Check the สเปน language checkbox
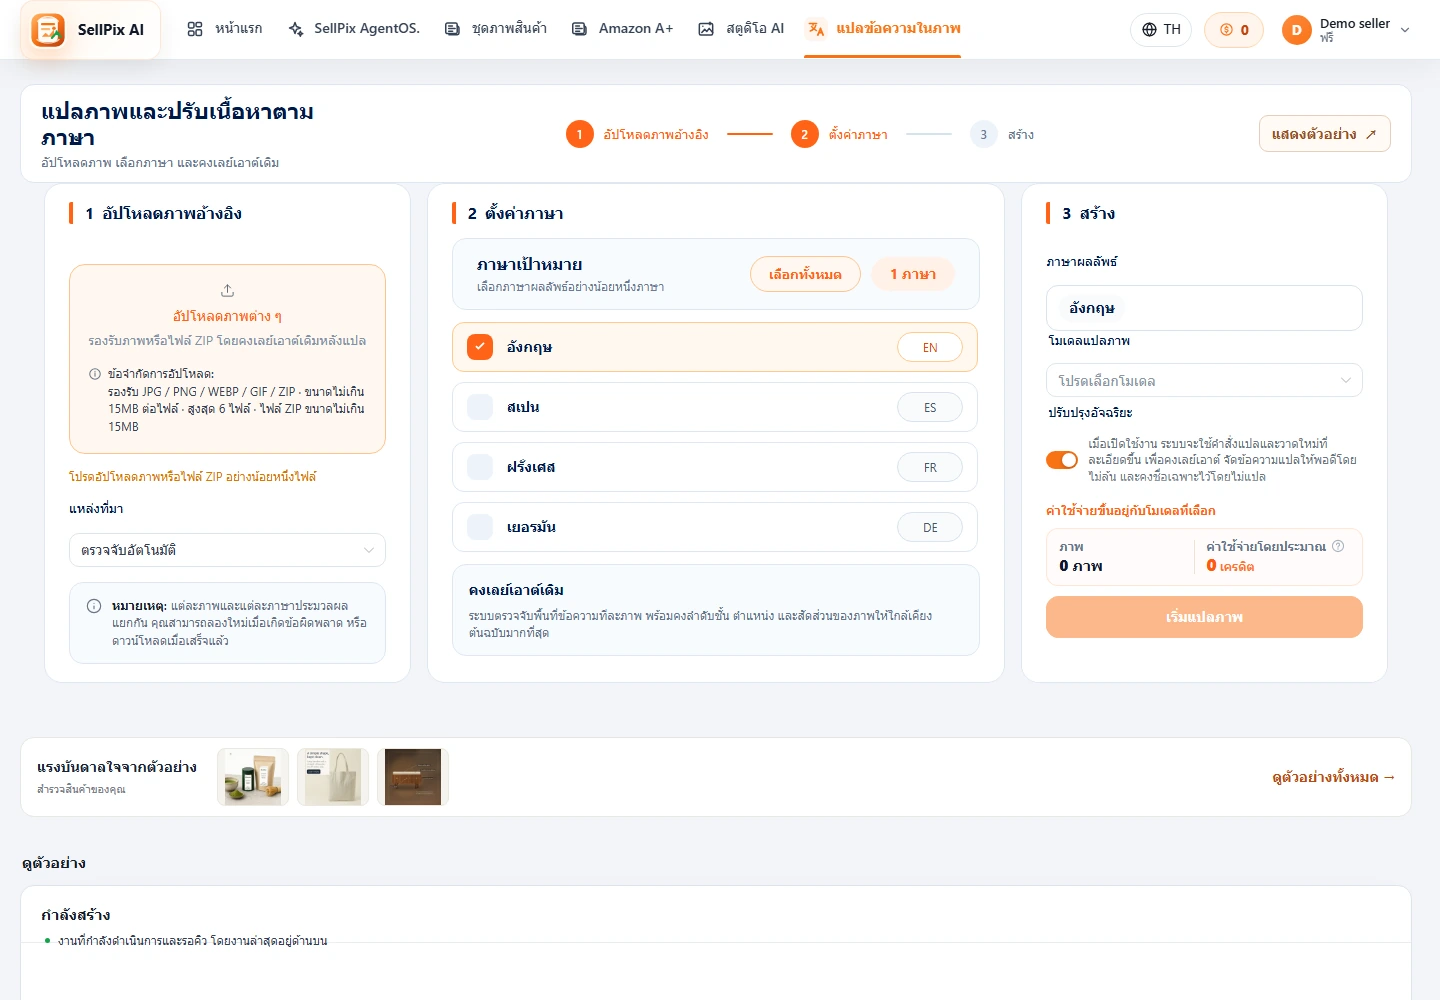This screenshot has height=1000, width=1440. 480,407
